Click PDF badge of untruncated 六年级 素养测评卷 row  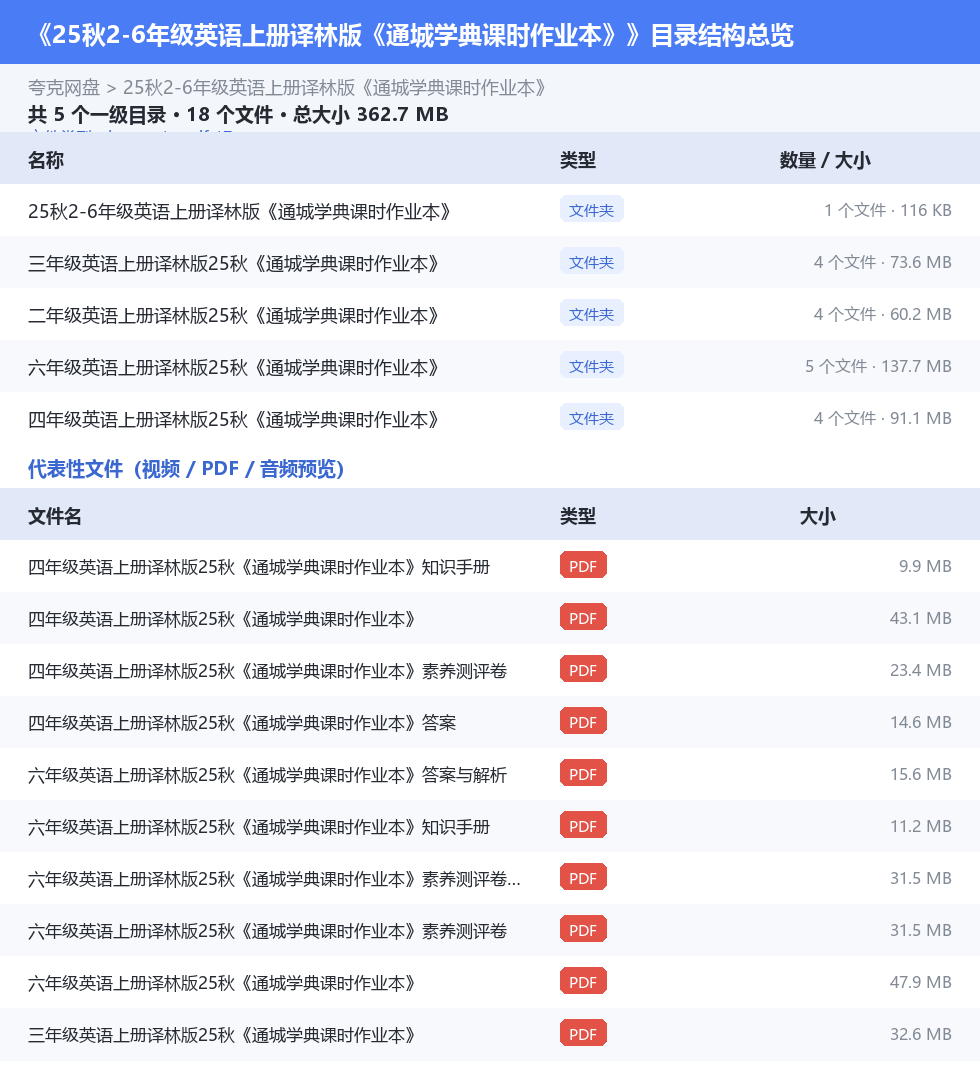tap(583, 929)
